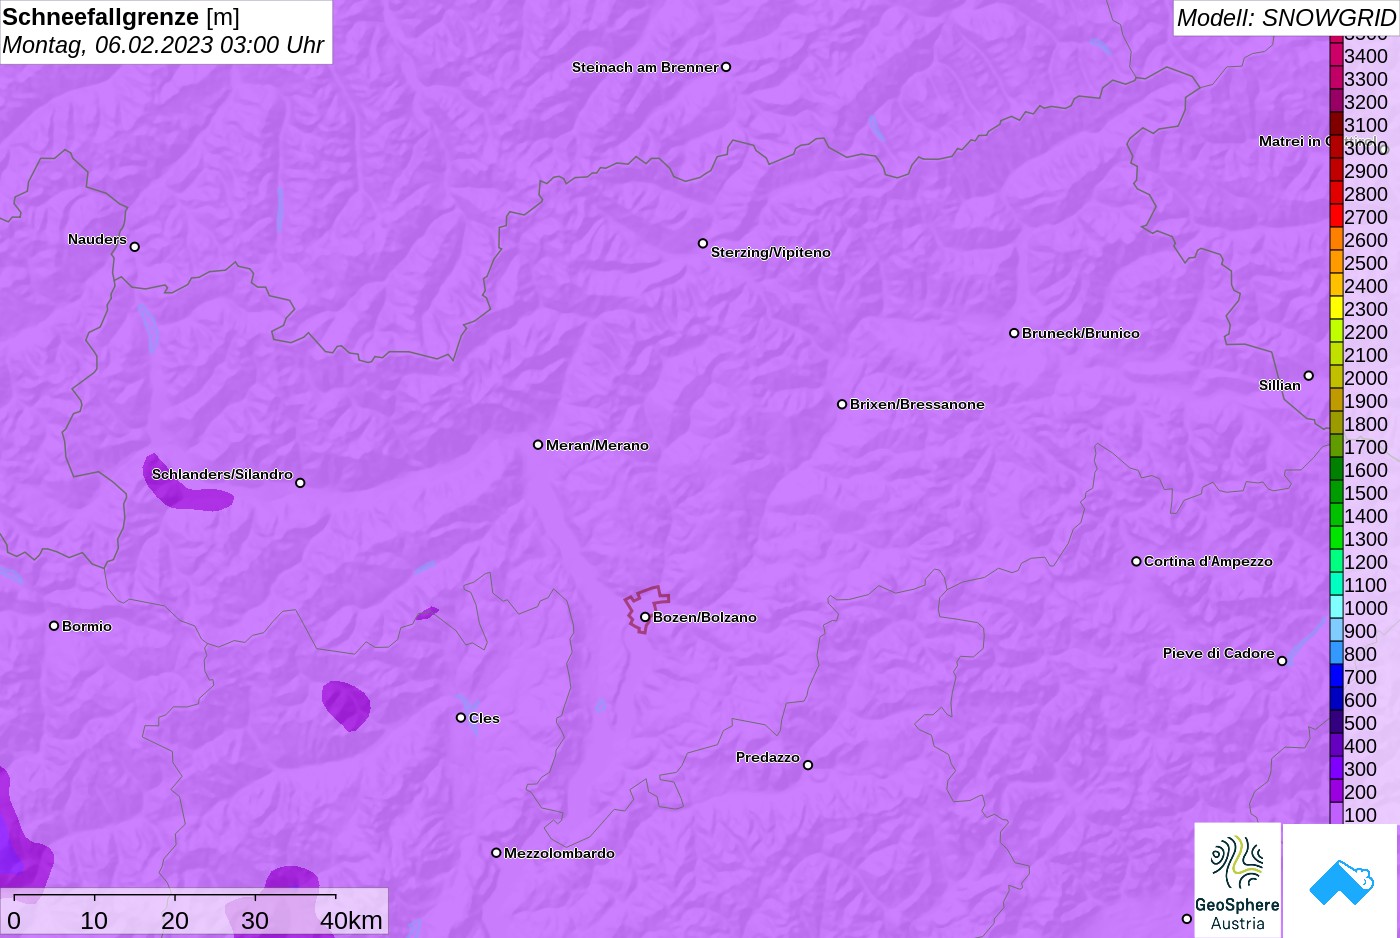
Task: Click the legend value '2000'
Action: click(x=1366, y=378)
